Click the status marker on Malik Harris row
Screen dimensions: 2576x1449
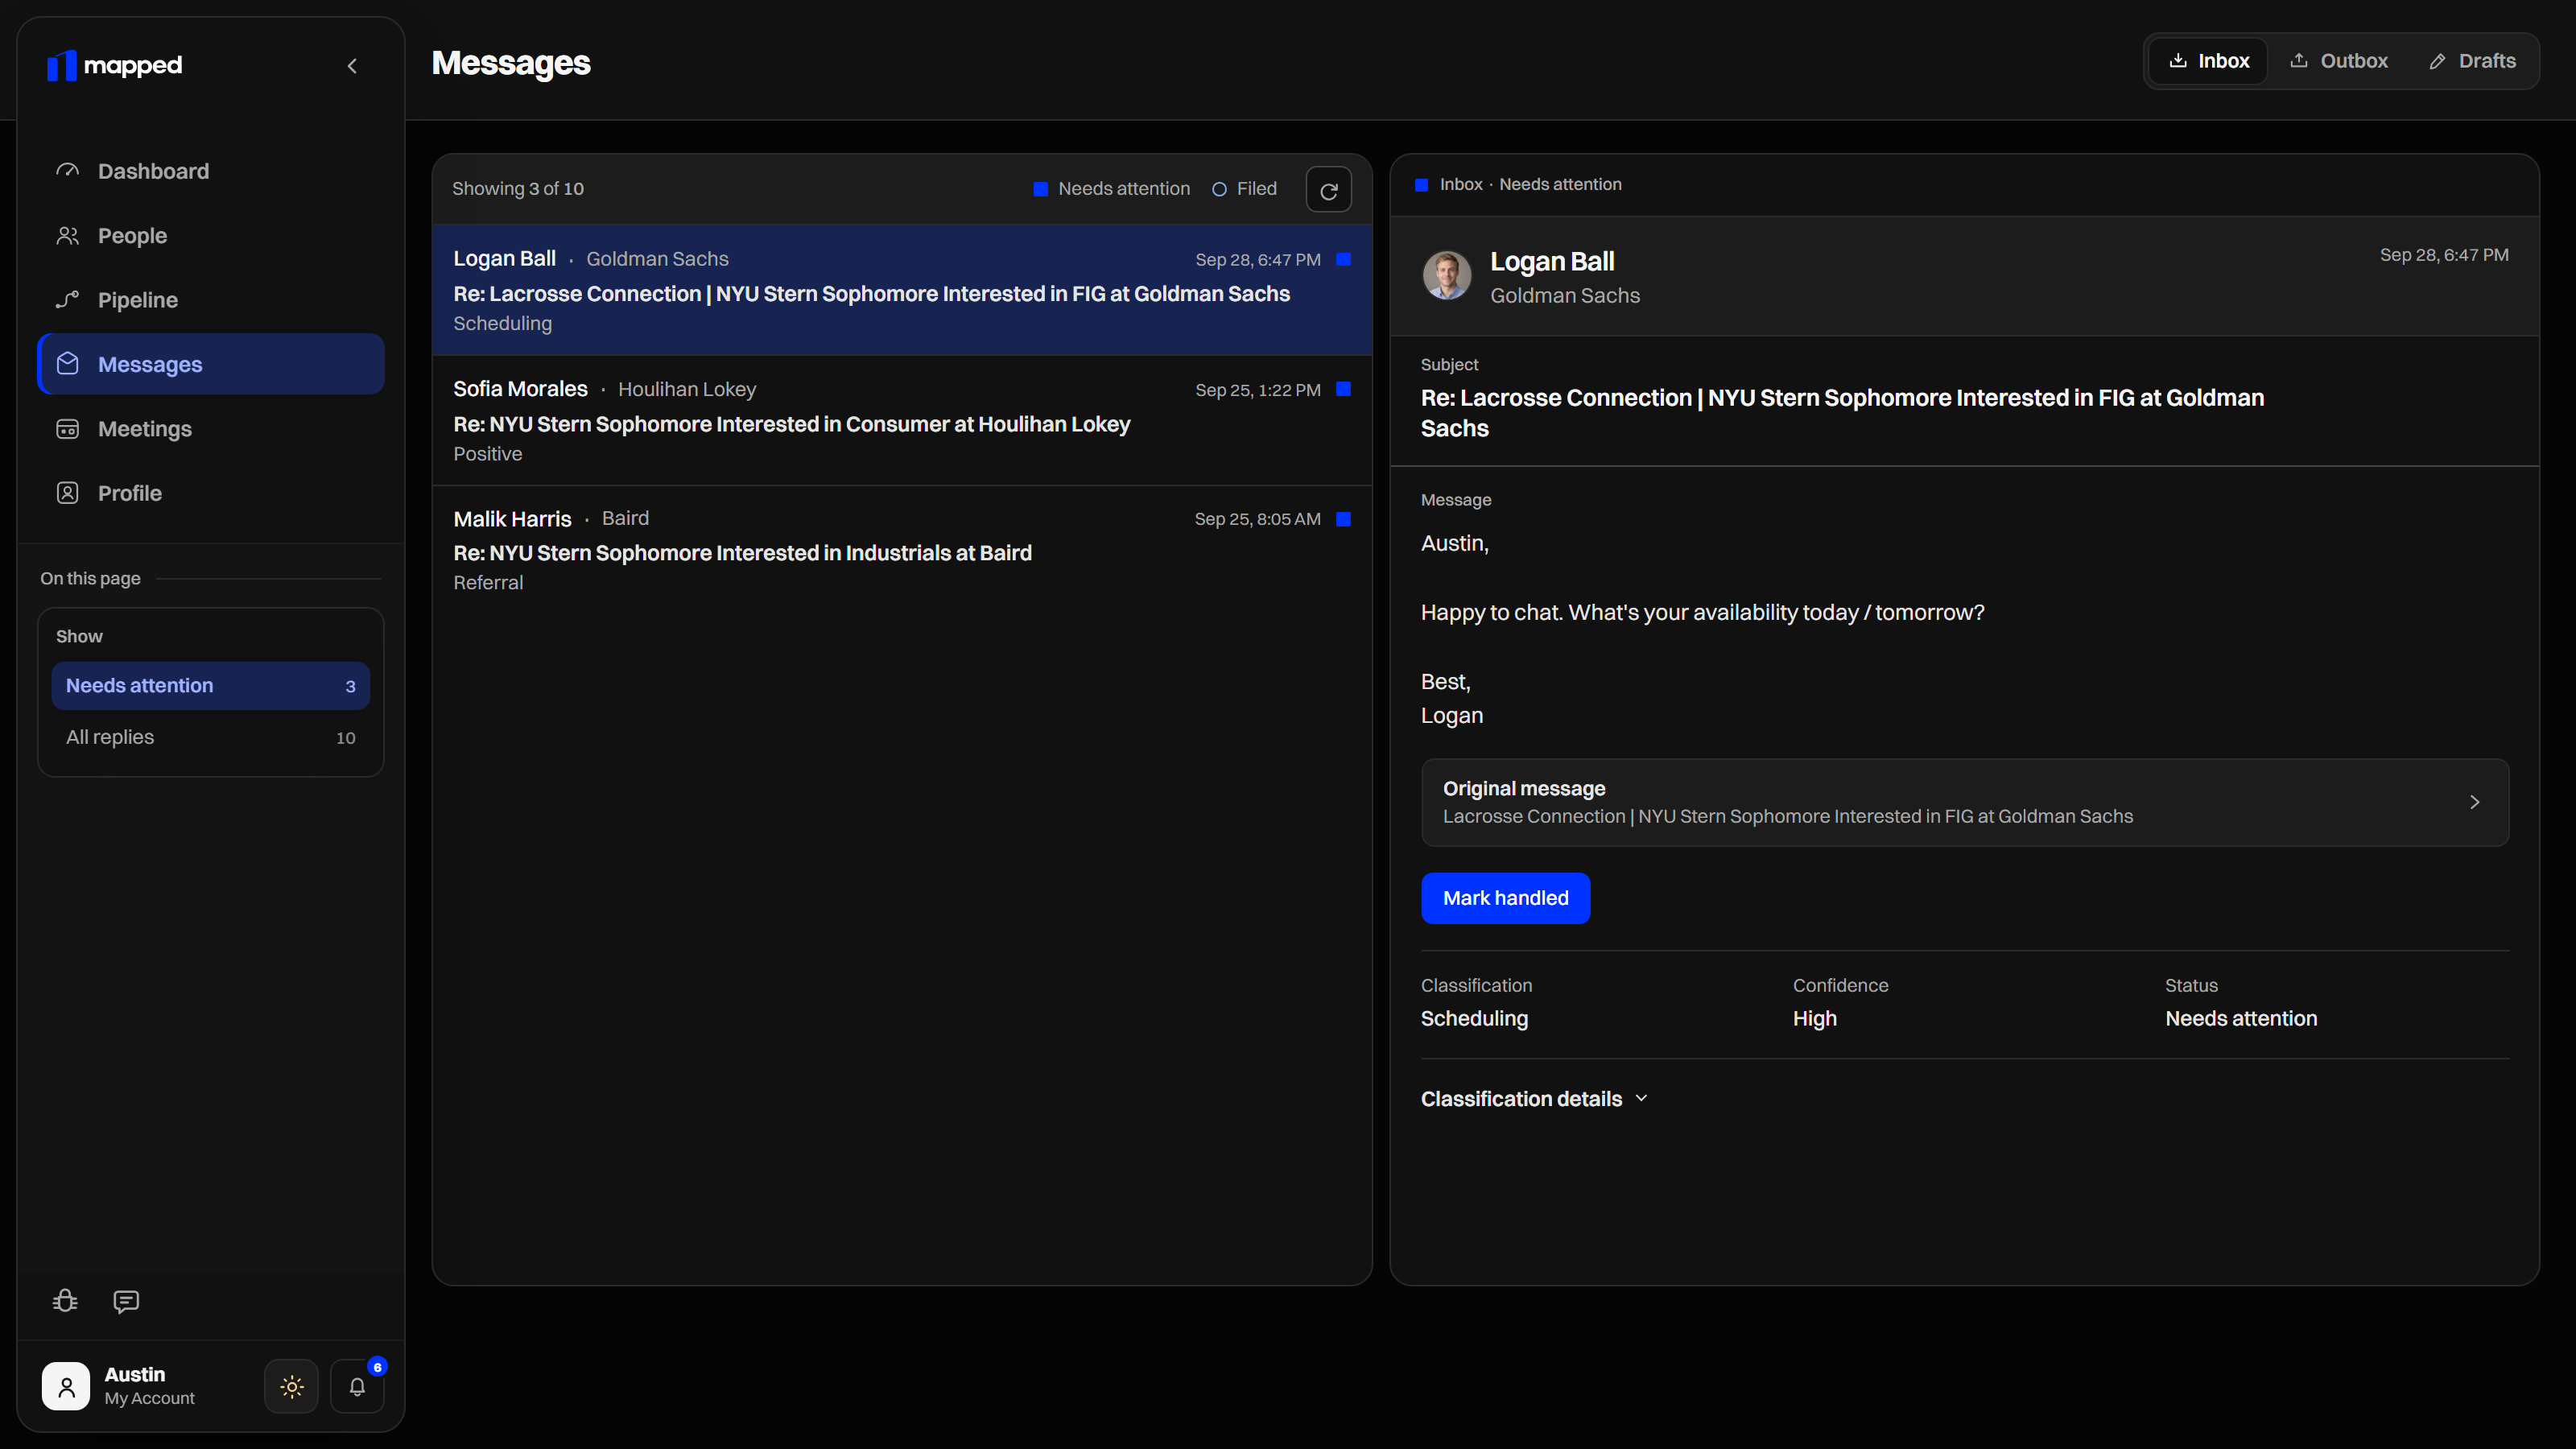1344,519
